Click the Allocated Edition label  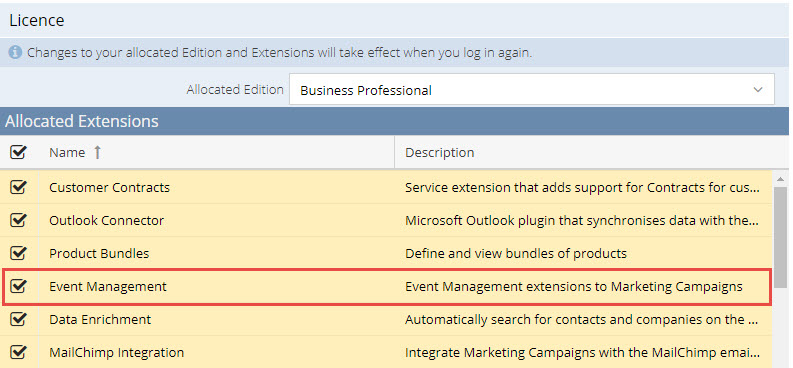tap(235, 89)
